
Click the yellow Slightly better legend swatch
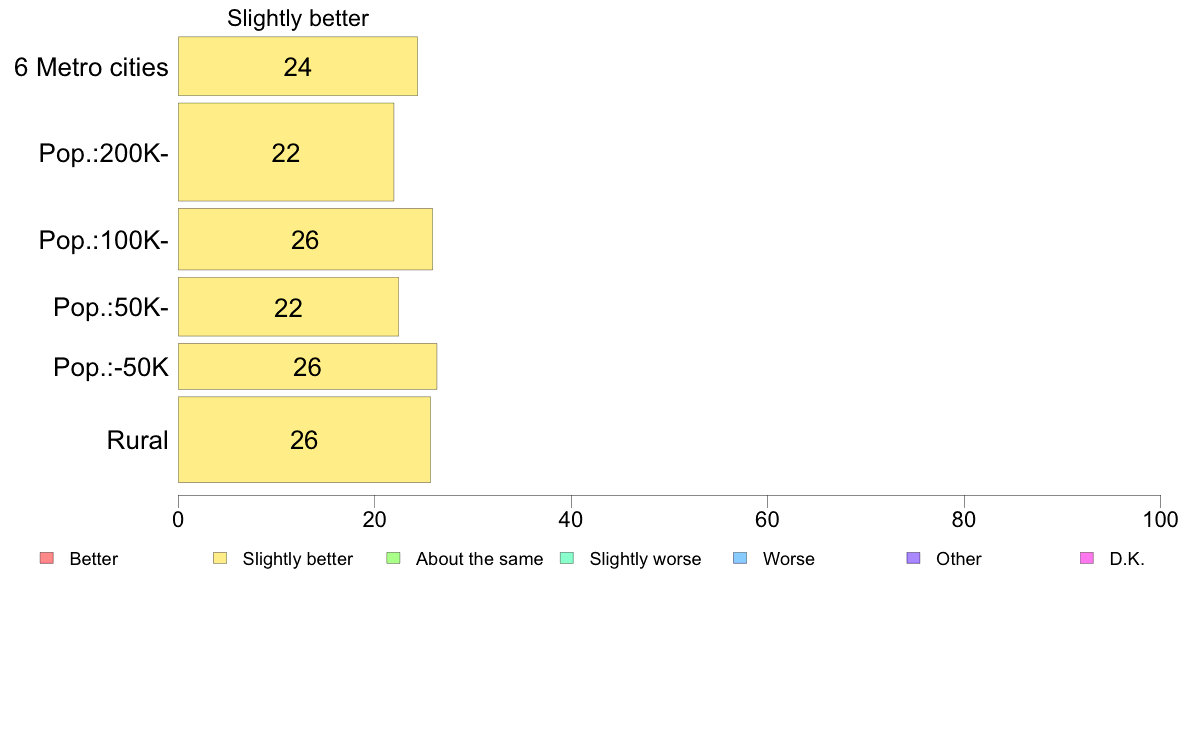(220, 559)
